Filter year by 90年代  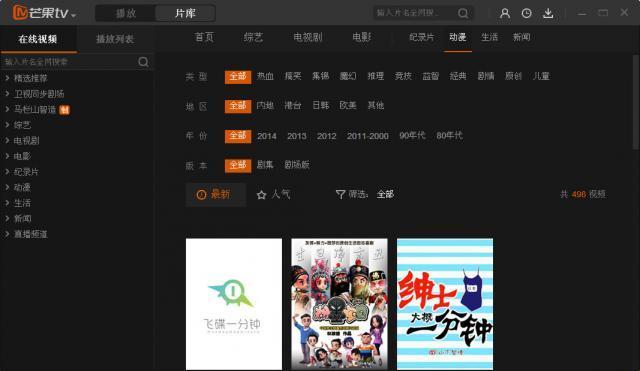coord(412,135)
